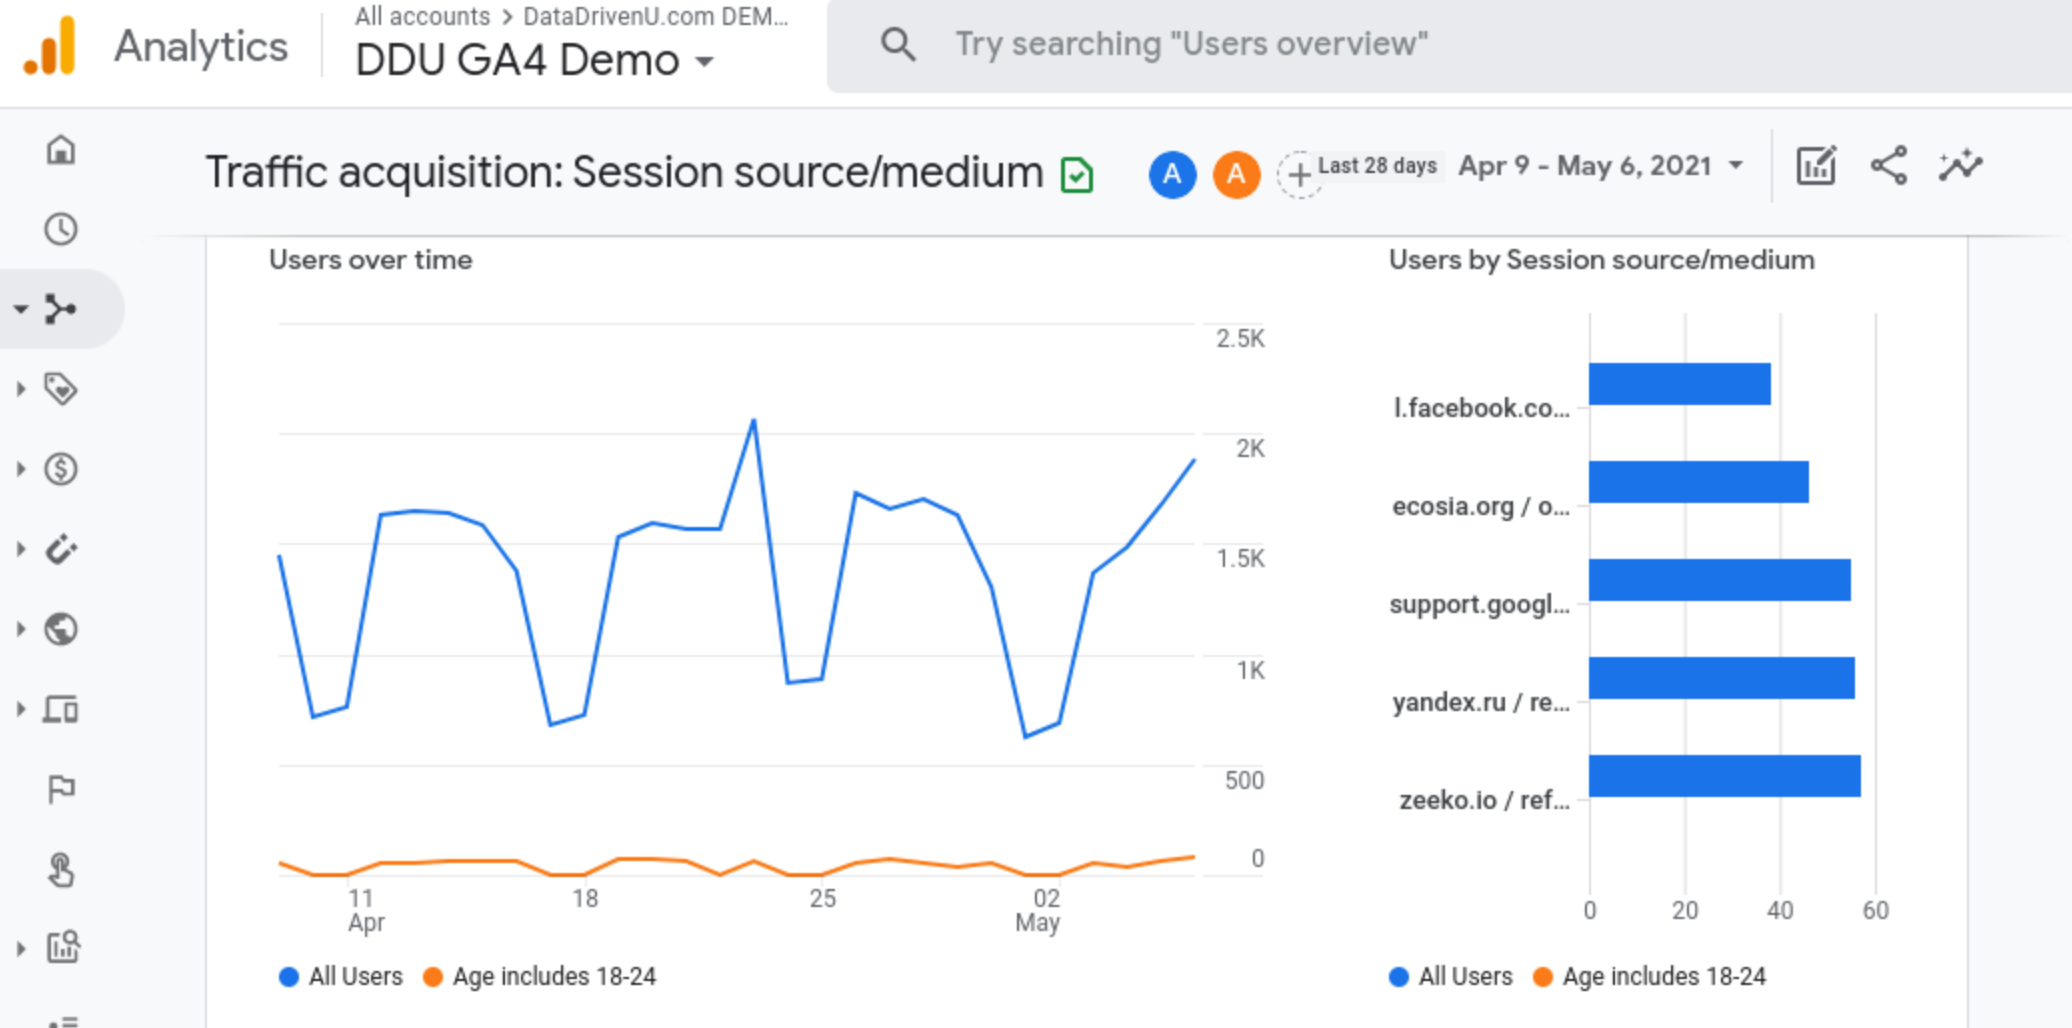Toggle All Users legend in bar chart
The height and width of the screenshot is (1028, 2072).
pyautogui.click(x=1451, y=976)
